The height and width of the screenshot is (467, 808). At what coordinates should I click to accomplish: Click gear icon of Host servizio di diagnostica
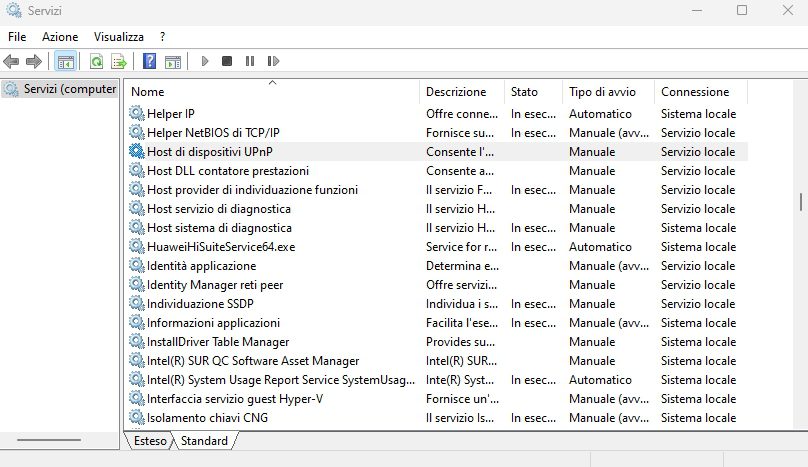point(137,209)
